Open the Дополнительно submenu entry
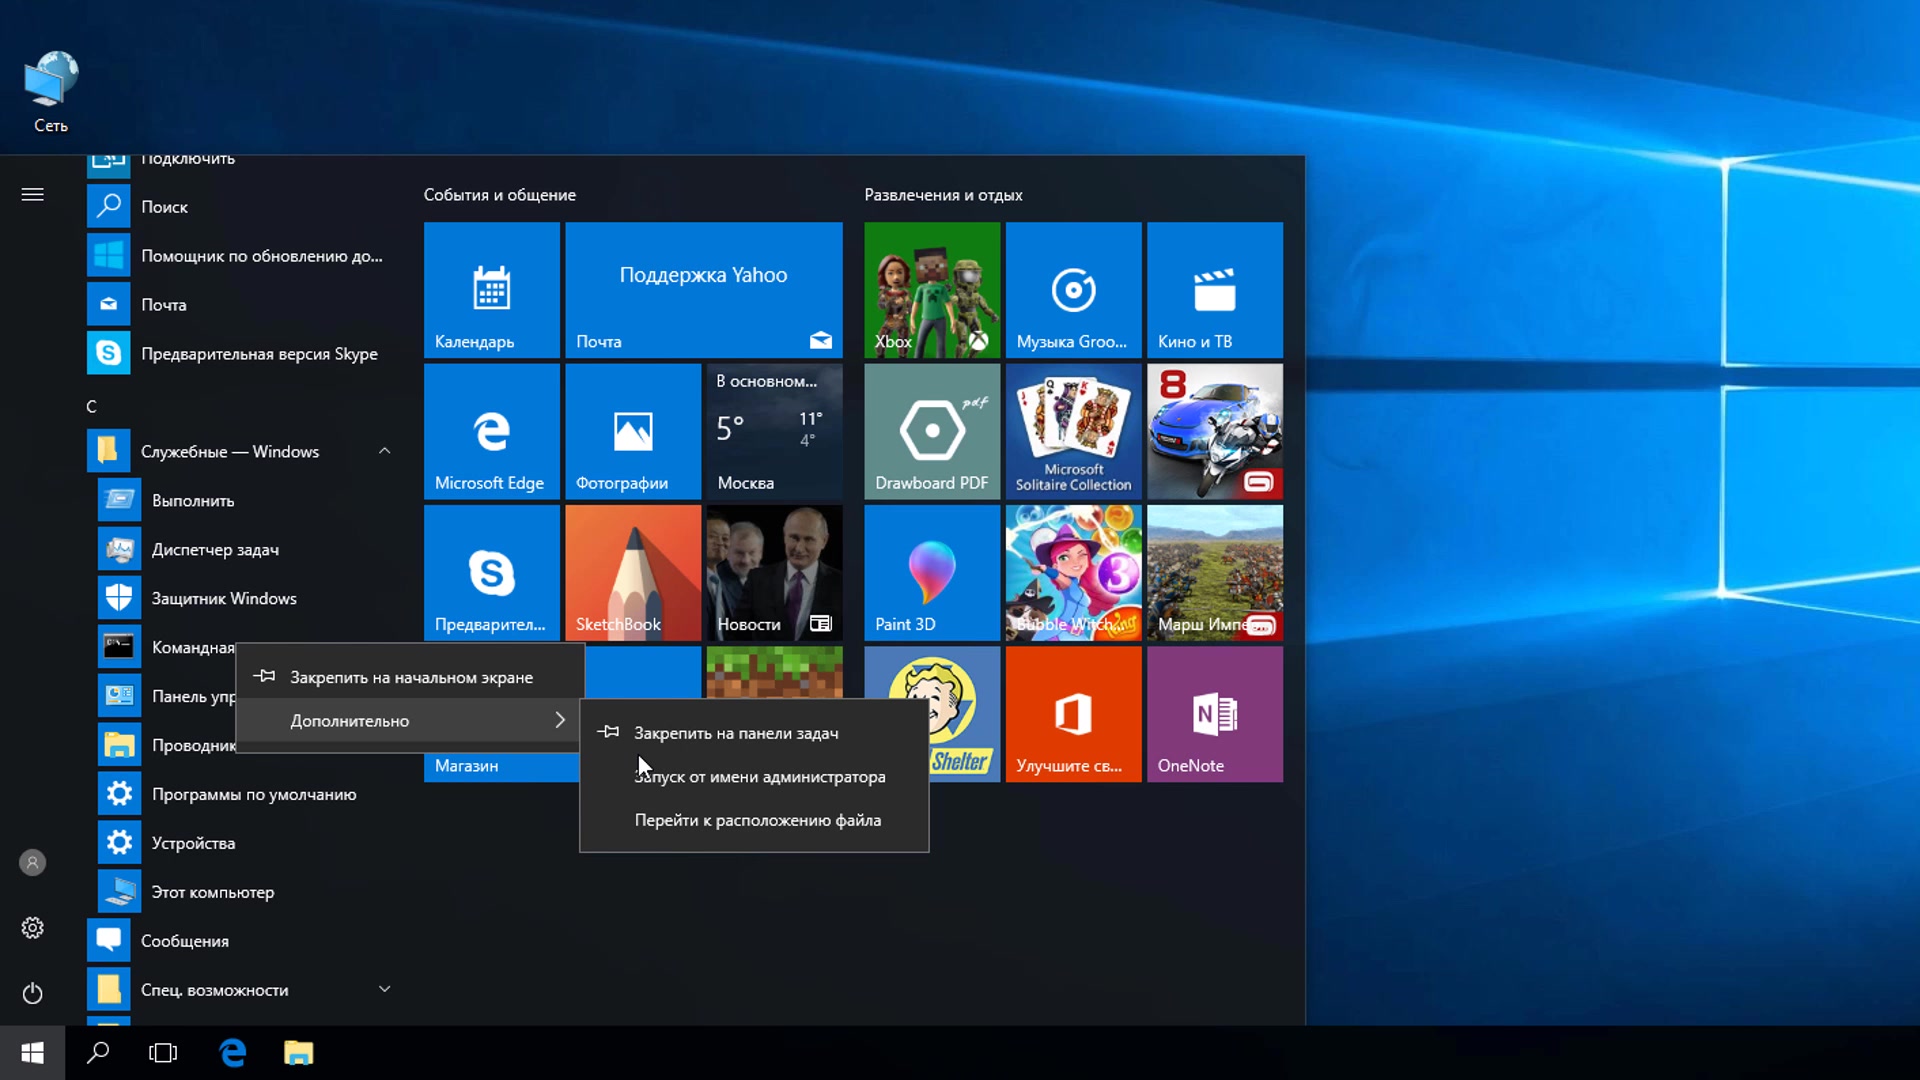The image size is (1920, 1080). tap(410, 720)
